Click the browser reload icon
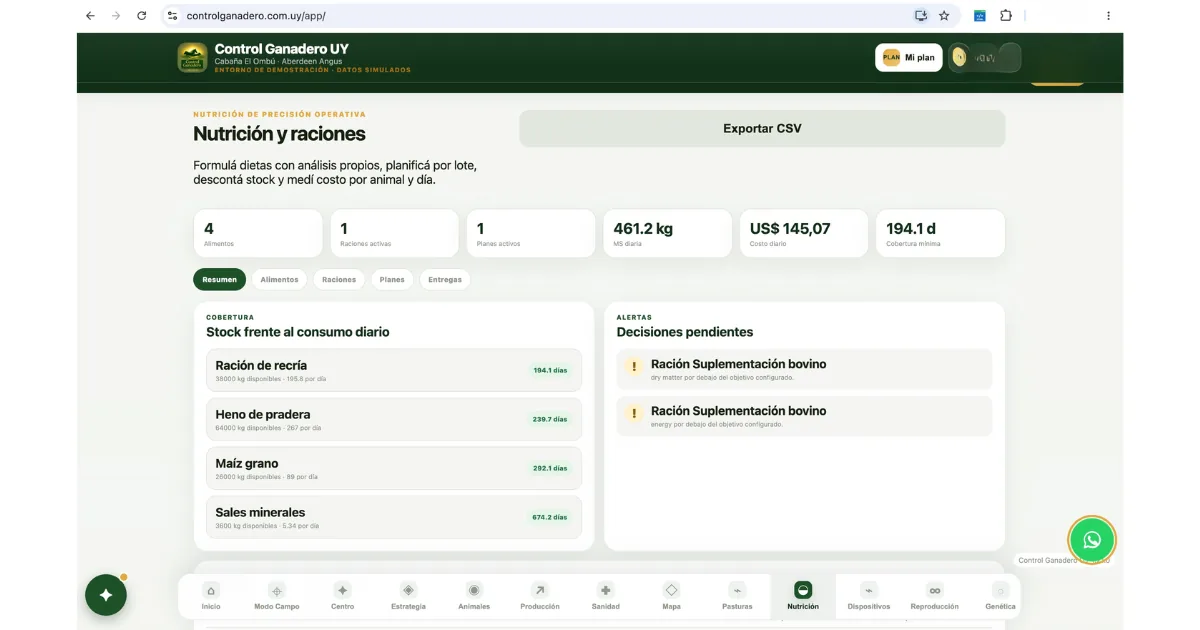 (x=142, y=16)
